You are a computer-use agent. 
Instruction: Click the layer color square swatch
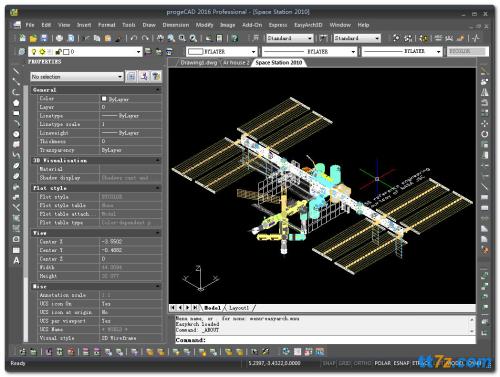tap(66, 52)
